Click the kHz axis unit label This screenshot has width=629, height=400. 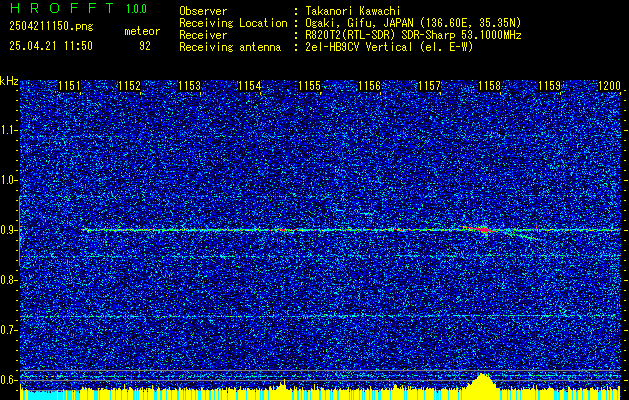pos(9,81)
